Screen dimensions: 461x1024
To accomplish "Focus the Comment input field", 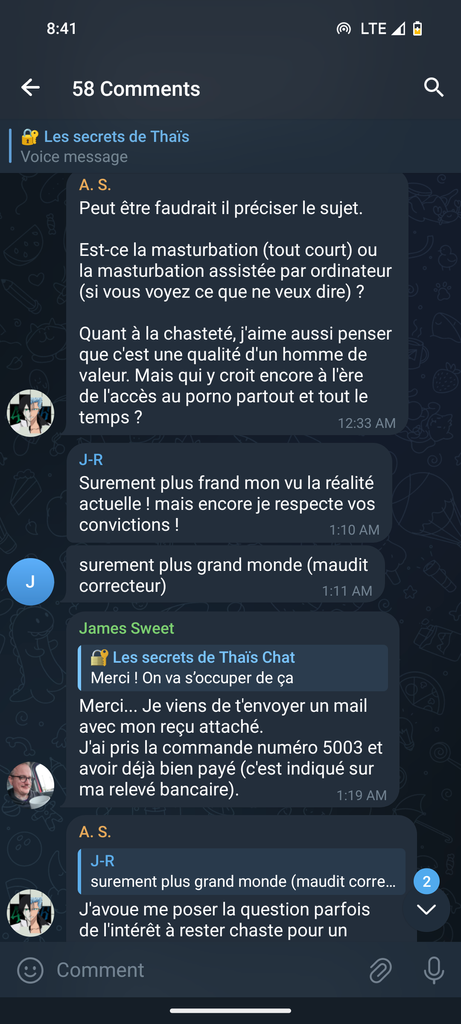I will [208, 970].
